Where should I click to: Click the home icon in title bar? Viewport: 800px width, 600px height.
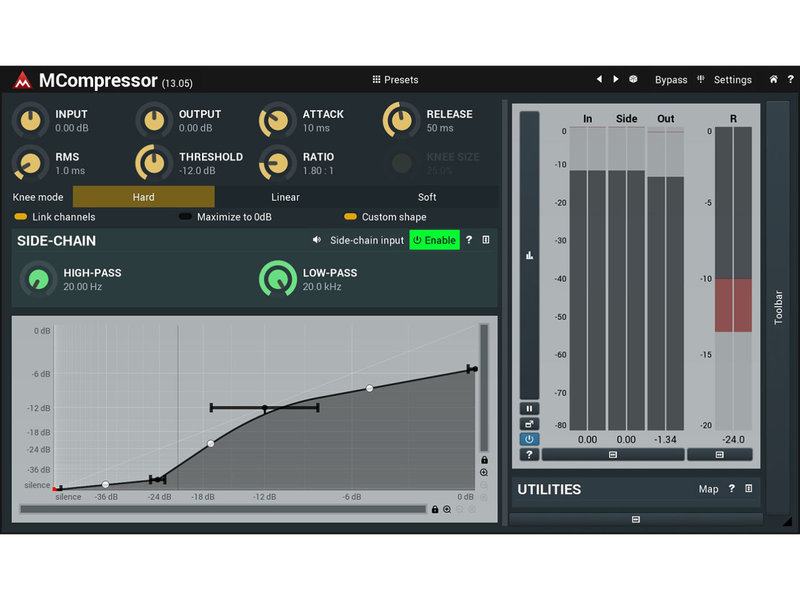coord(773,79)
